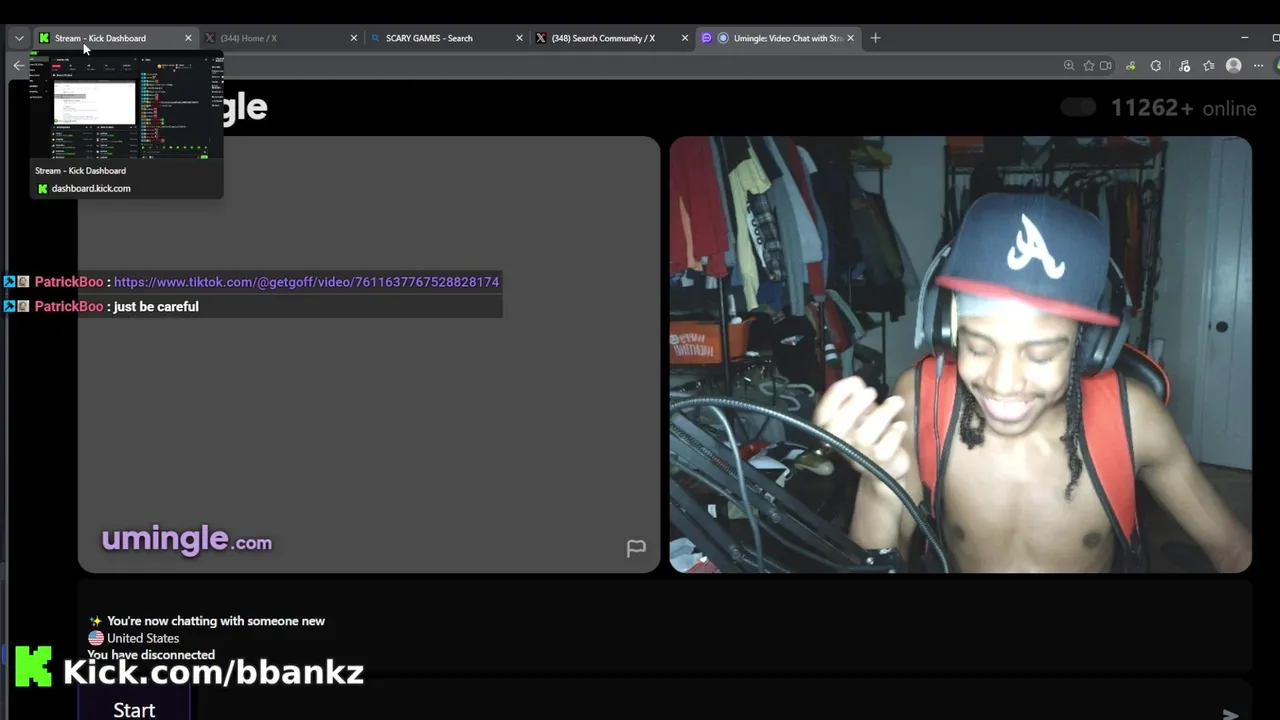1280x720 pixels.
Task: Click your own webcam video panel
Action: (x=960, y=354)
